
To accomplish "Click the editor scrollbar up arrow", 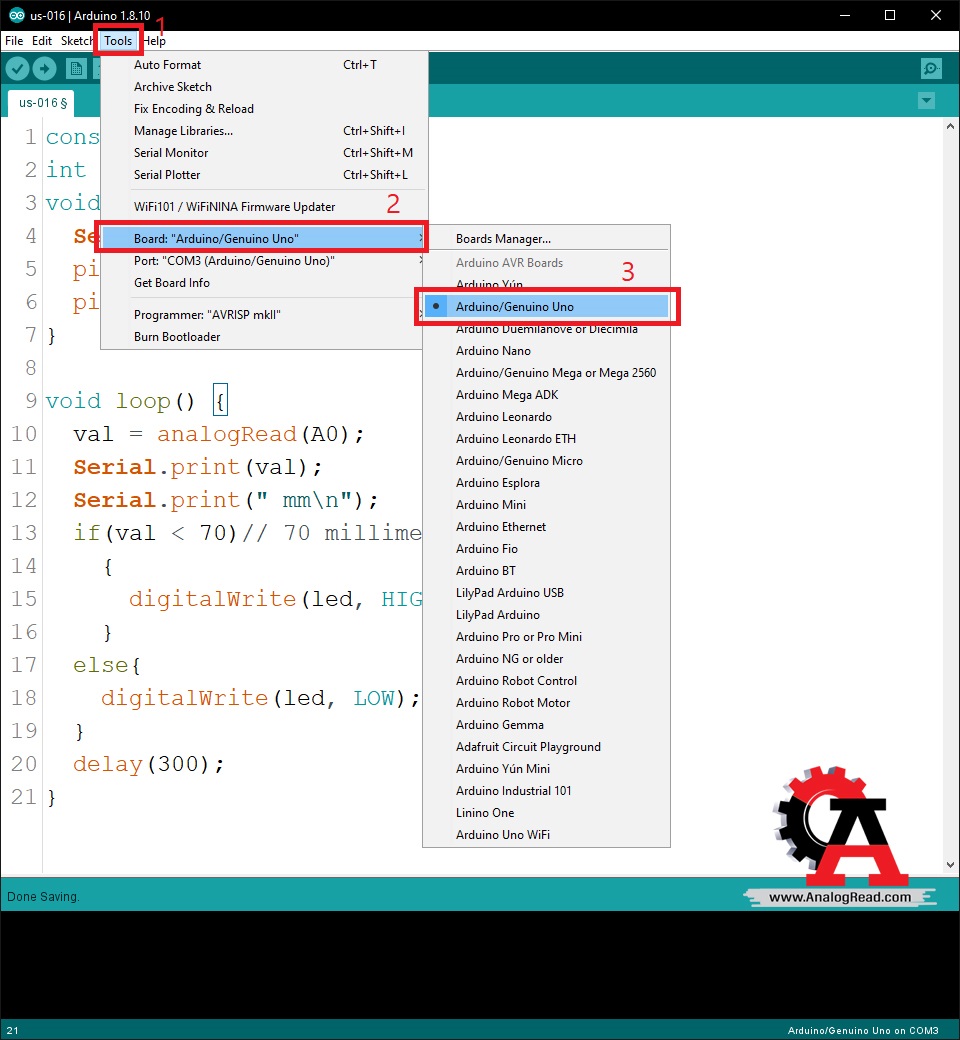I will [x=950, y=126].
